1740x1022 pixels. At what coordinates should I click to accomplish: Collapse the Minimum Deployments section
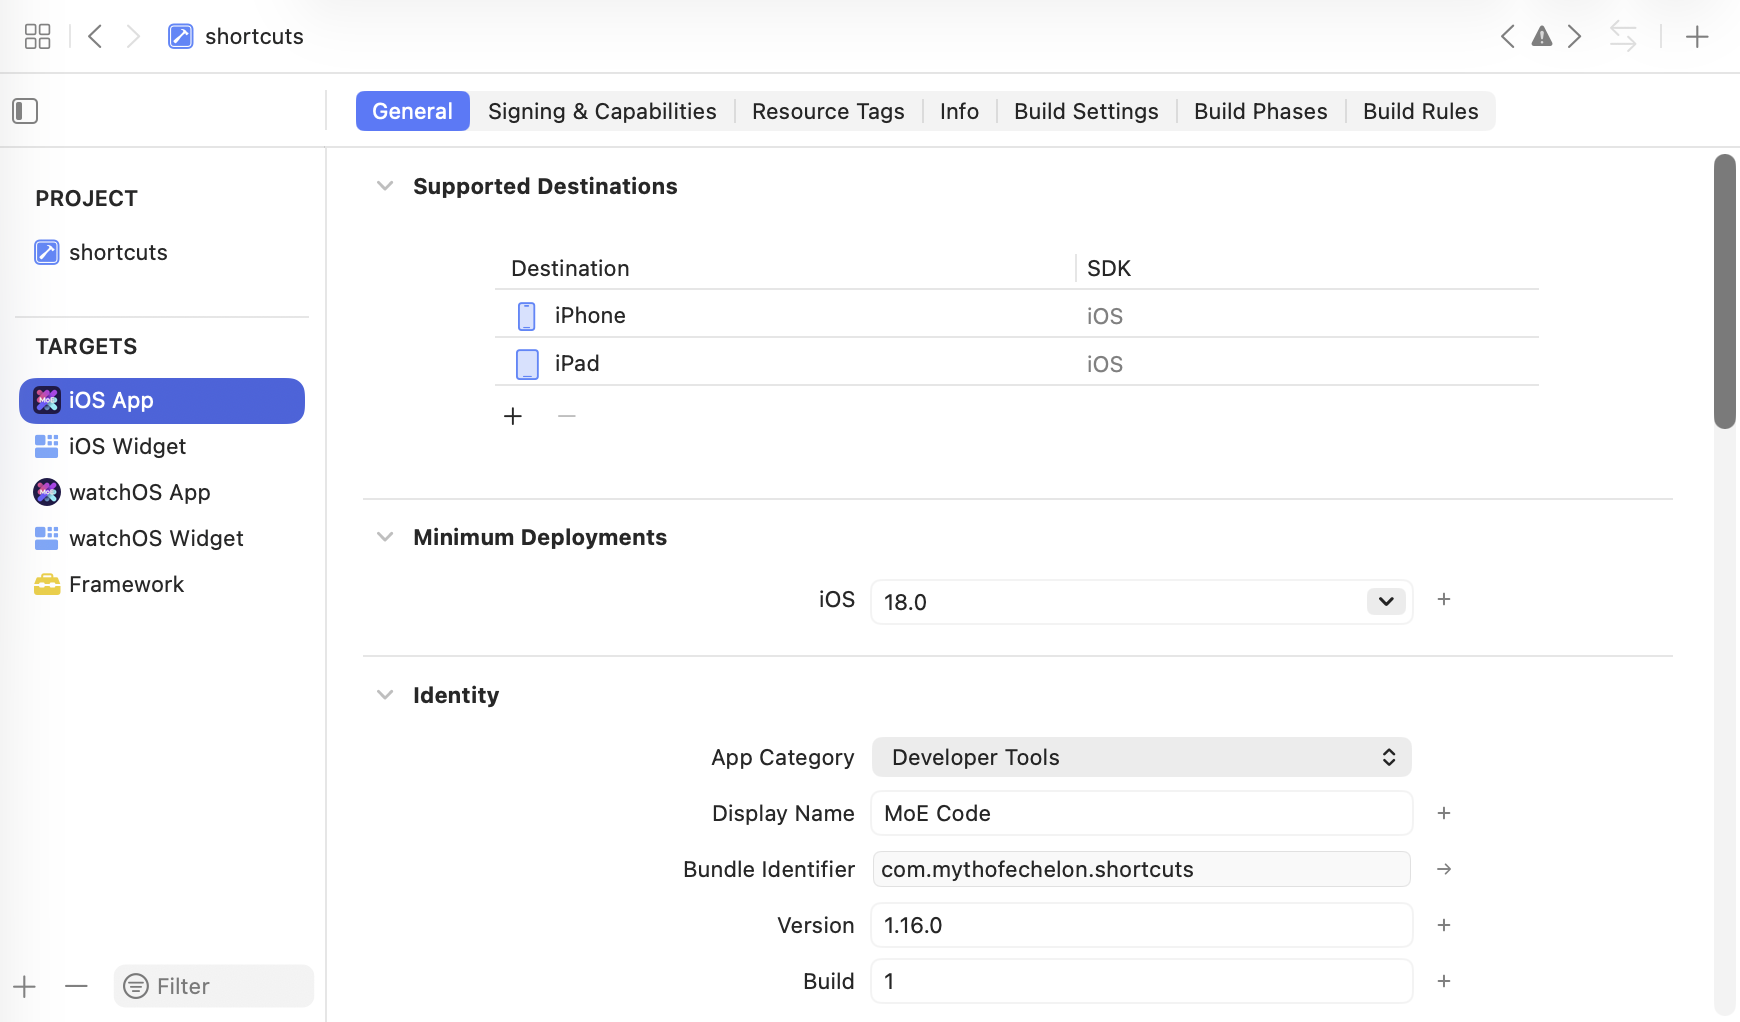pyautogui.click(x=385, y=537)
